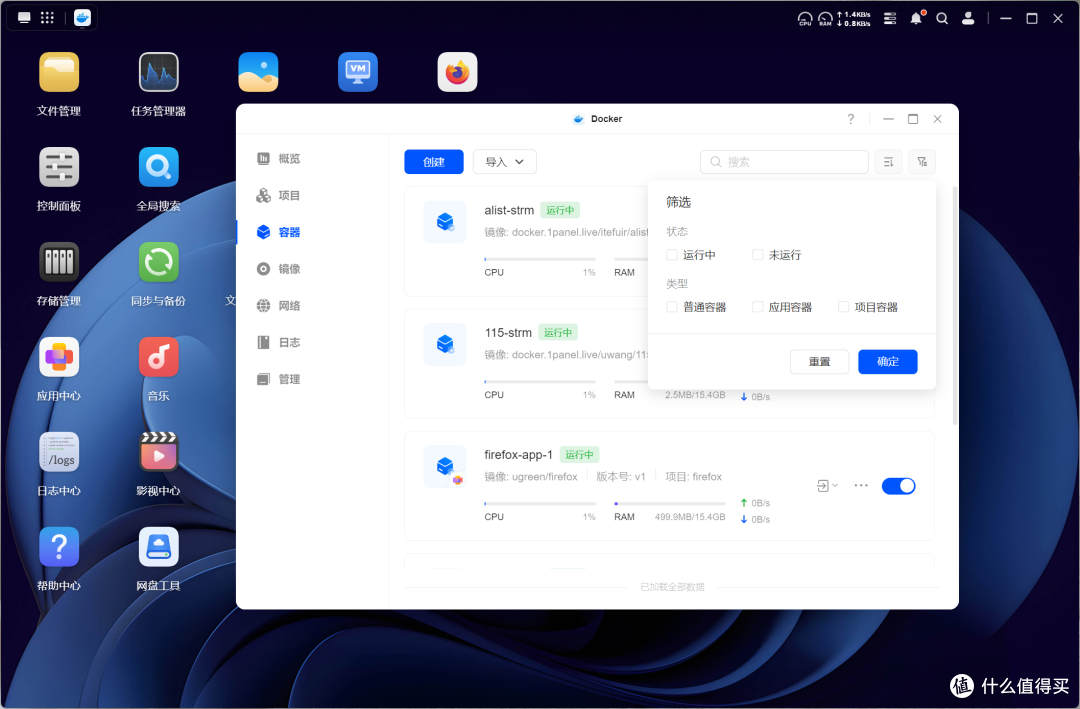The image size is (1080, 709).
Task: Click the firefox-app-1 container name
Action: pyautogui.click(x=519, y=455)
